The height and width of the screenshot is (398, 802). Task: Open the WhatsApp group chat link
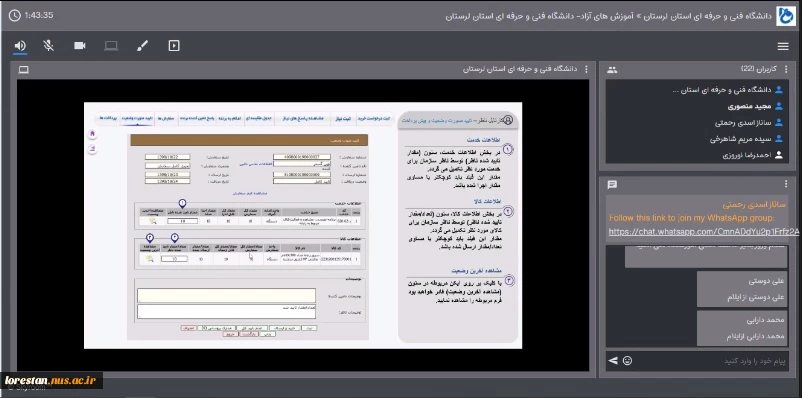tap(703, 232)
